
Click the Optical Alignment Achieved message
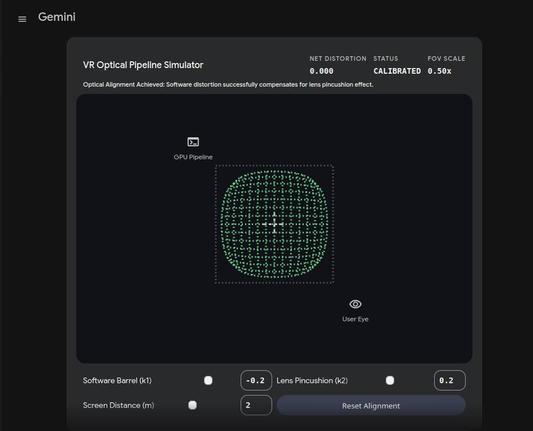tap(228, 85)
